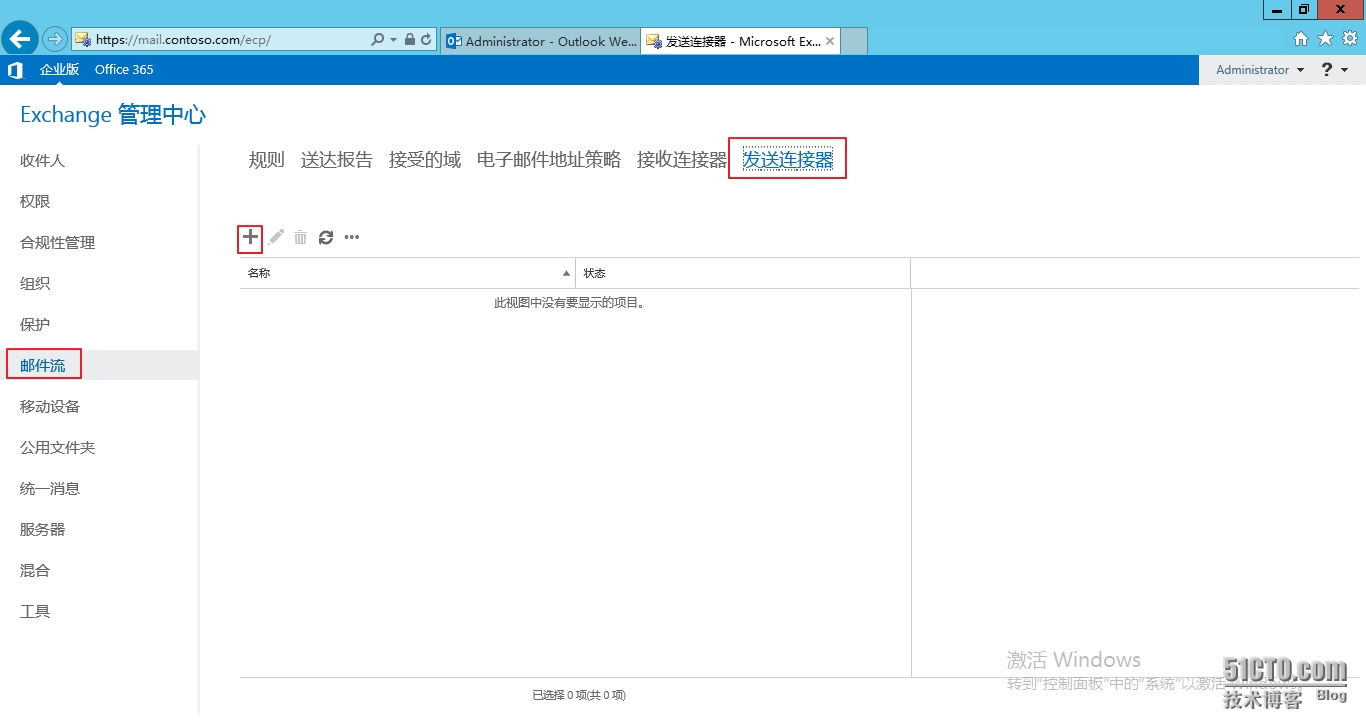Open the Office 365 link
The width and height of the screenshot is (1366, 728).
124,70
